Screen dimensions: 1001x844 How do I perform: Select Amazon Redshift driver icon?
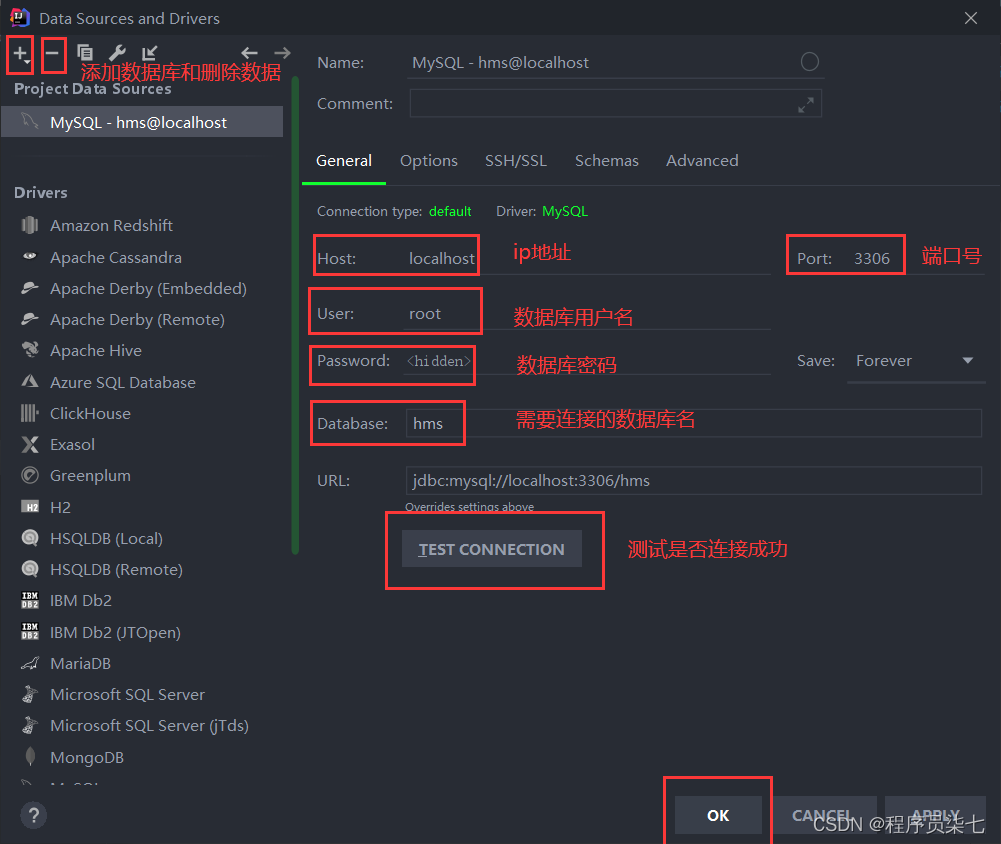(30, 225)
